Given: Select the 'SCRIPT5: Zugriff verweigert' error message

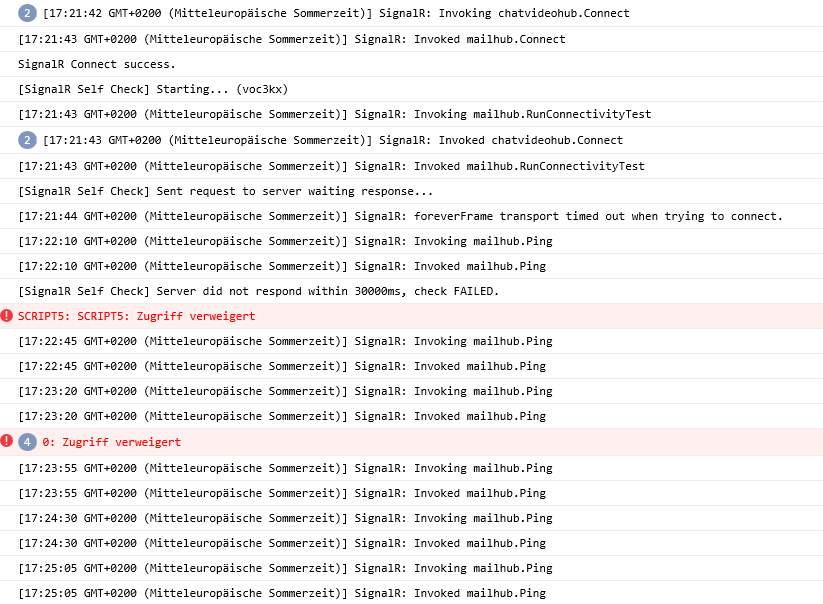Looking at the screenshot, I should 136,316.
